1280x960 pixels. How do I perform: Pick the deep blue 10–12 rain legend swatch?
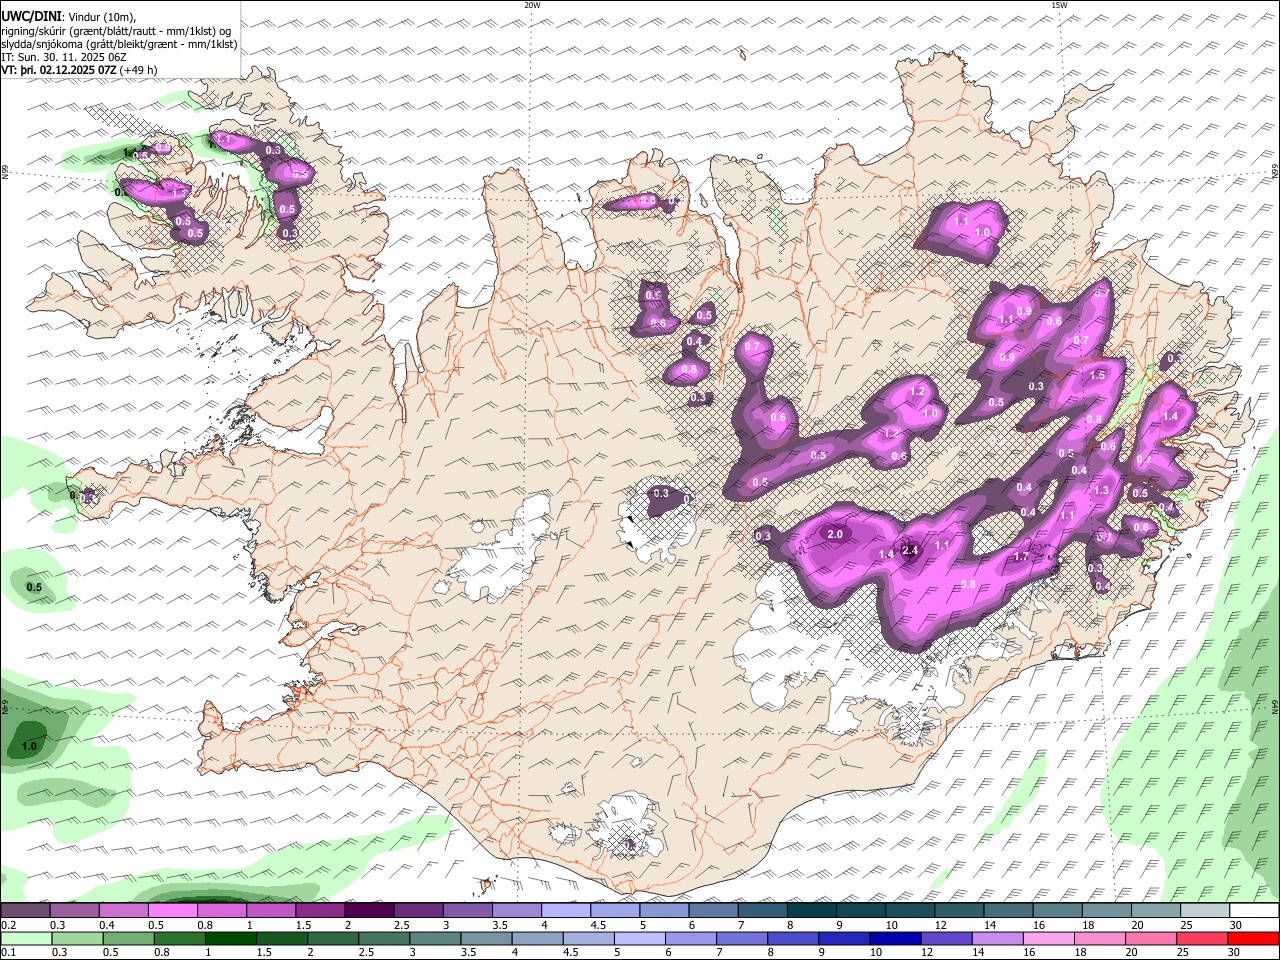[x=895, y=939]
